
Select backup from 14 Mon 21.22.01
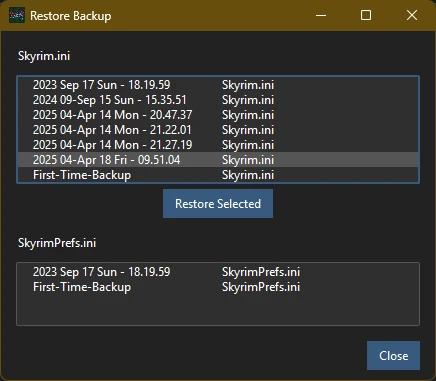coord(218,130)
